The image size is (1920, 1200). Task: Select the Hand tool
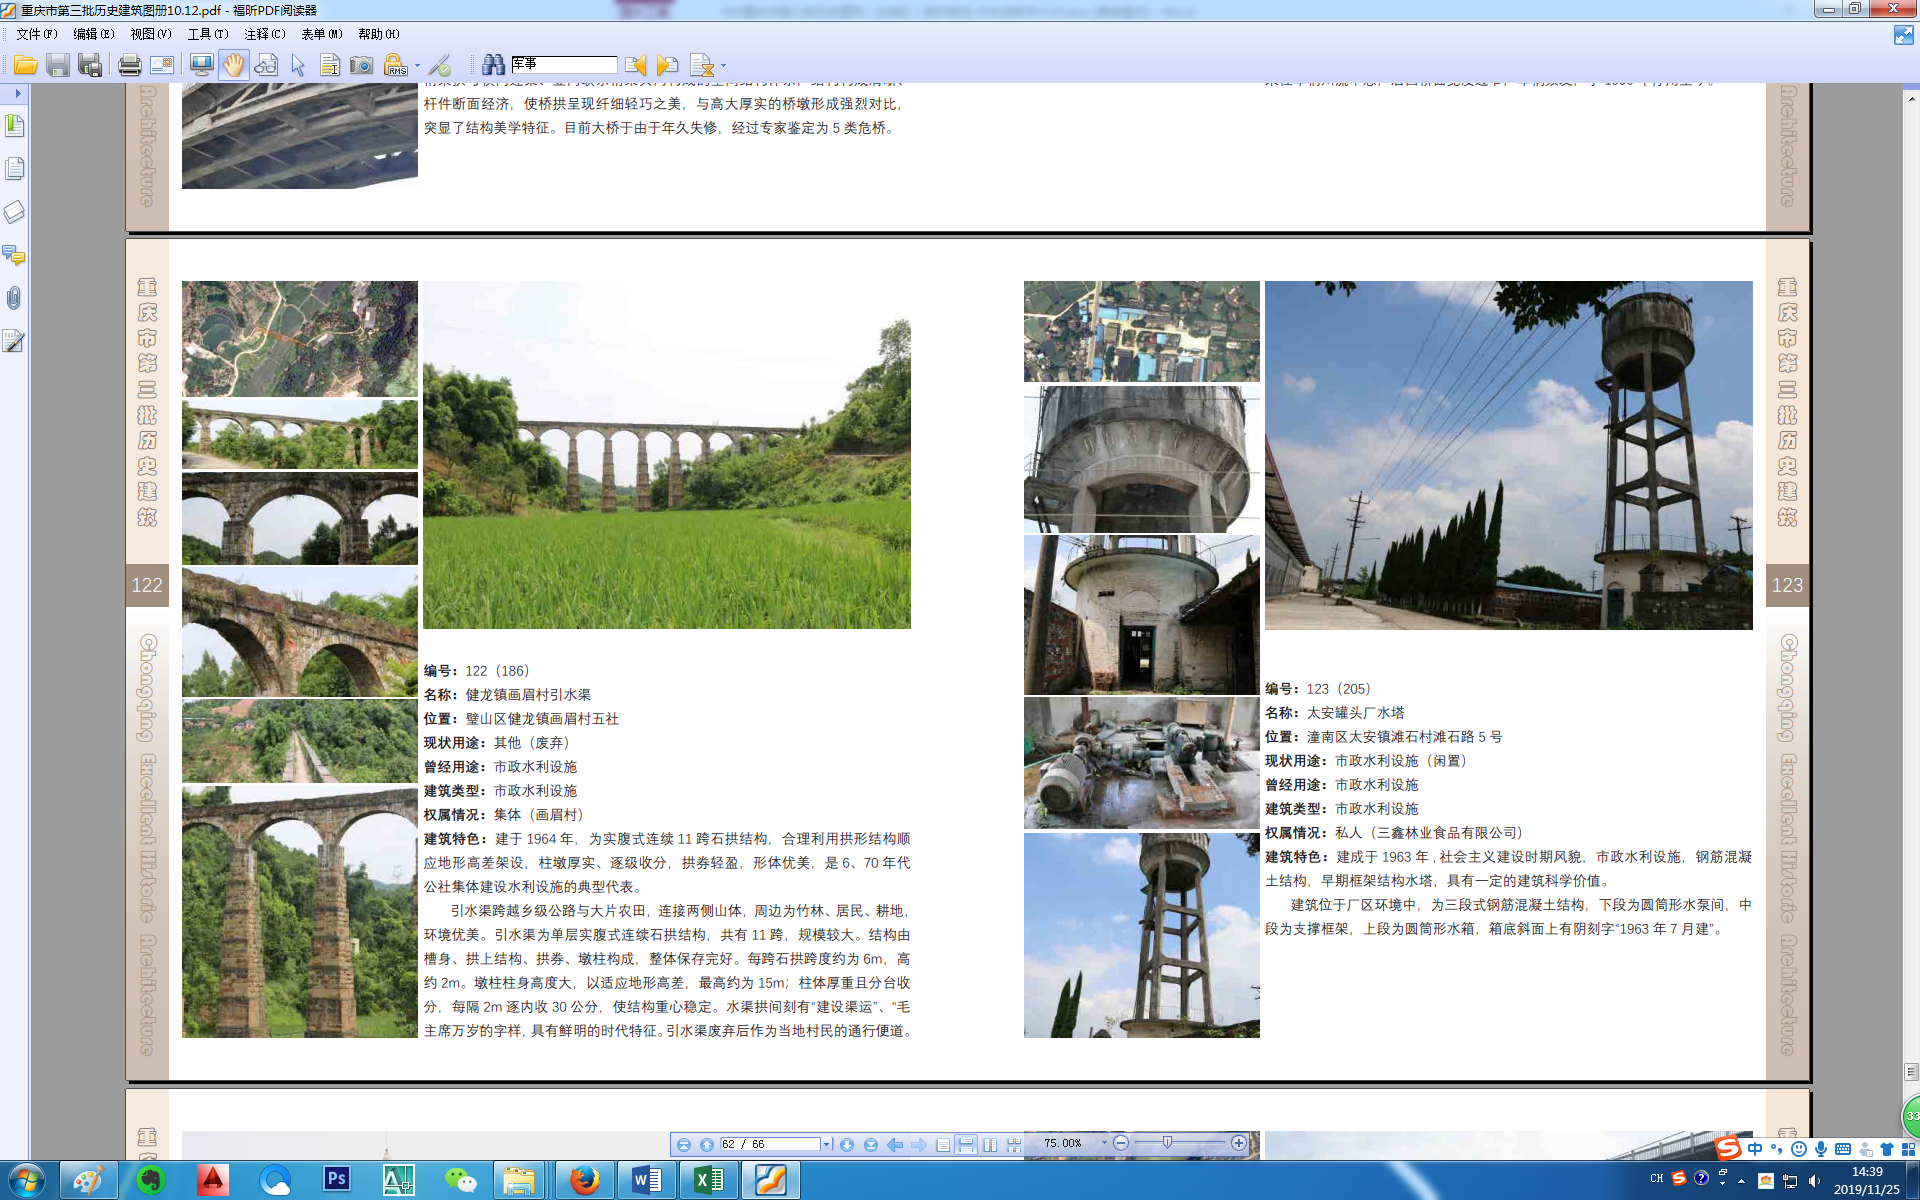[234, 65]
